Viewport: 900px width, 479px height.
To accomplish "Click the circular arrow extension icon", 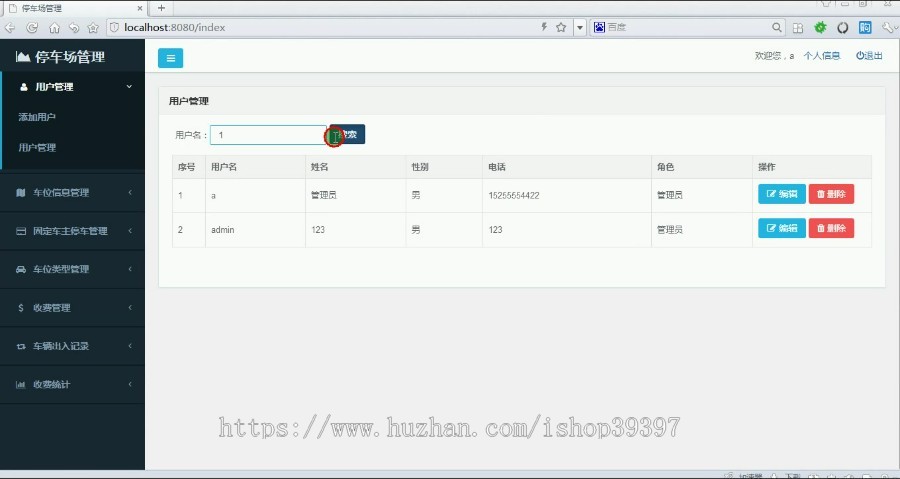I will point(843,28).
